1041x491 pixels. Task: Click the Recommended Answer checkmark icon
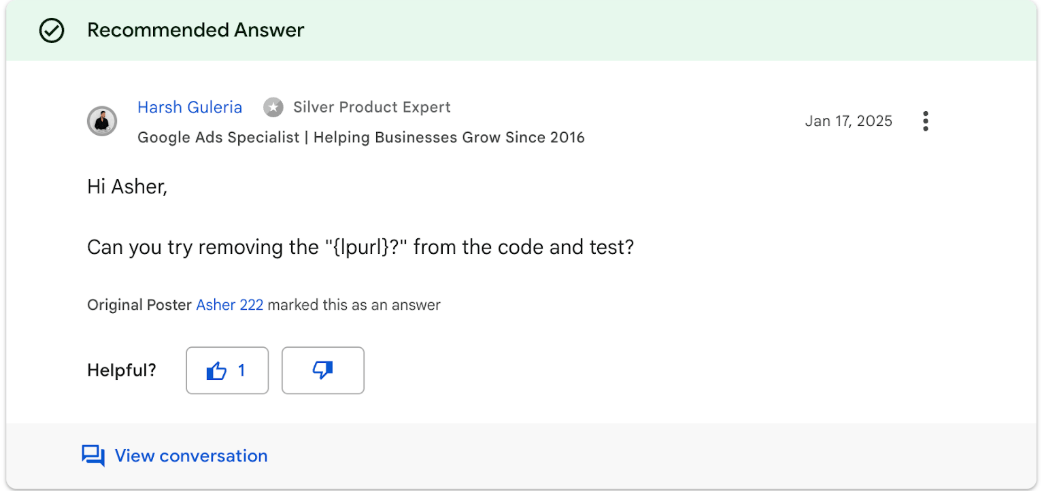pos(51,31)
